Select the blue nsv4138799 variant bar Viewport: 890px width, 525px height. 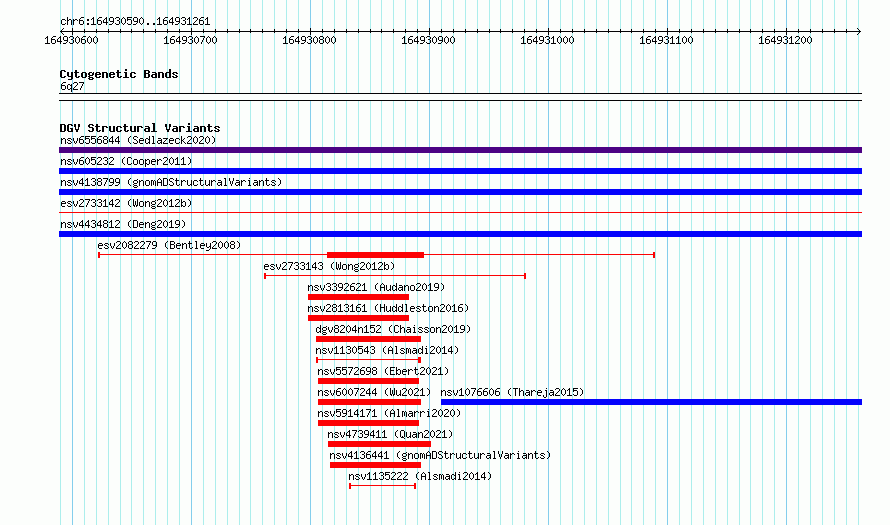[460, 192]
